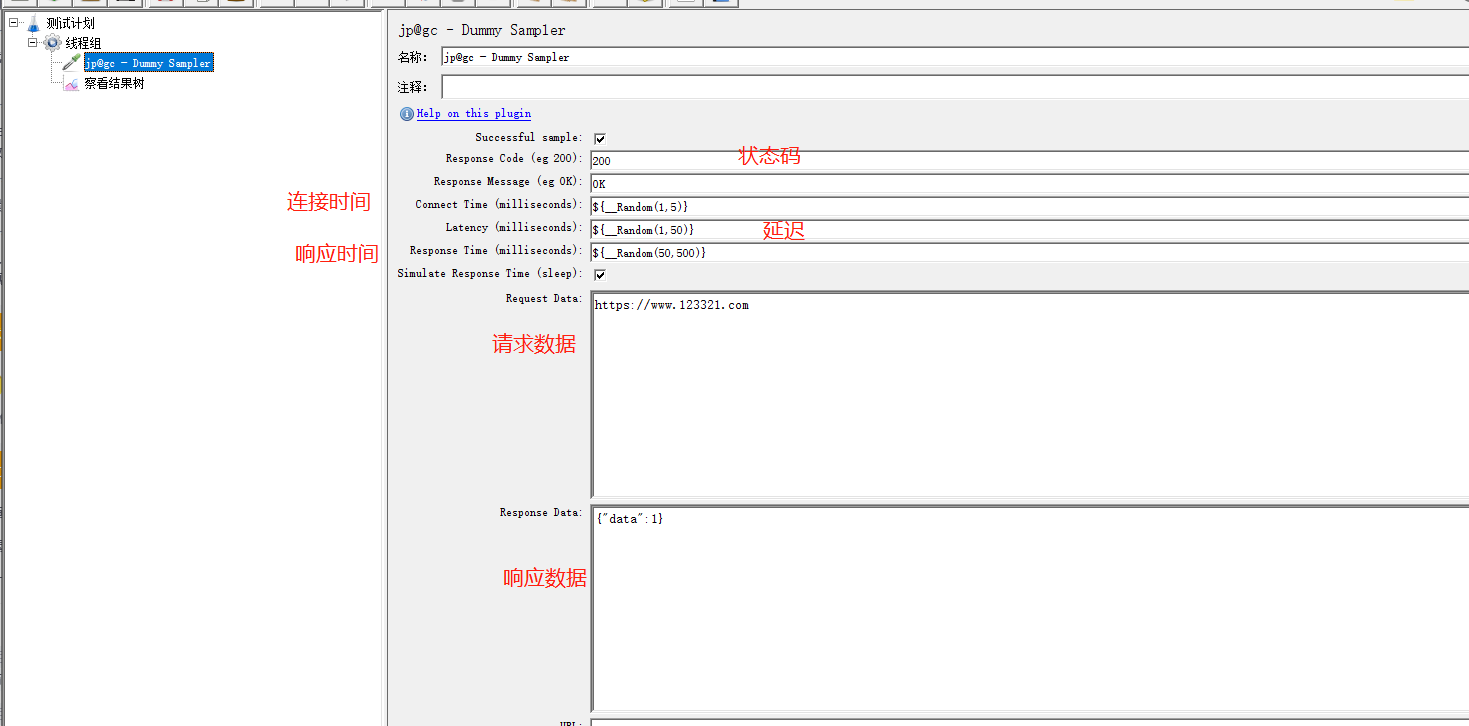
Task: Click the 线程组 gear icon
Action: (53, 43)
